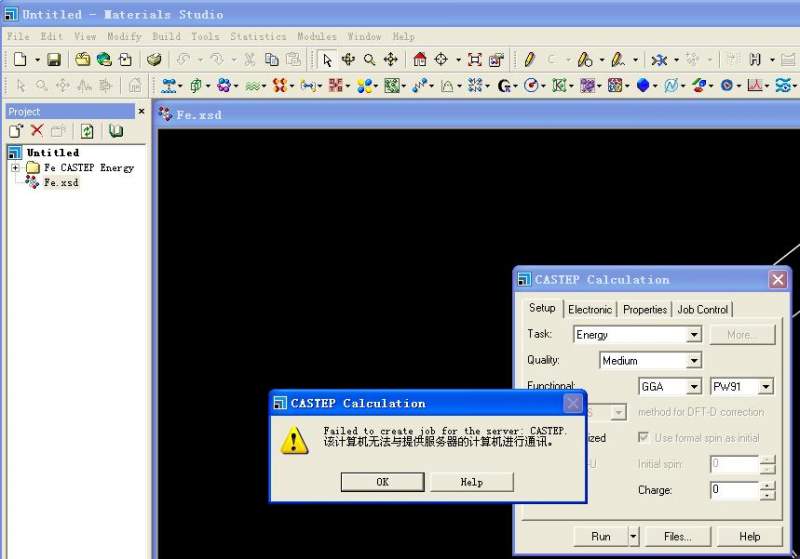800x559 pixels.
Task: Click the Charge stepper down arrow
Action: 767,495
